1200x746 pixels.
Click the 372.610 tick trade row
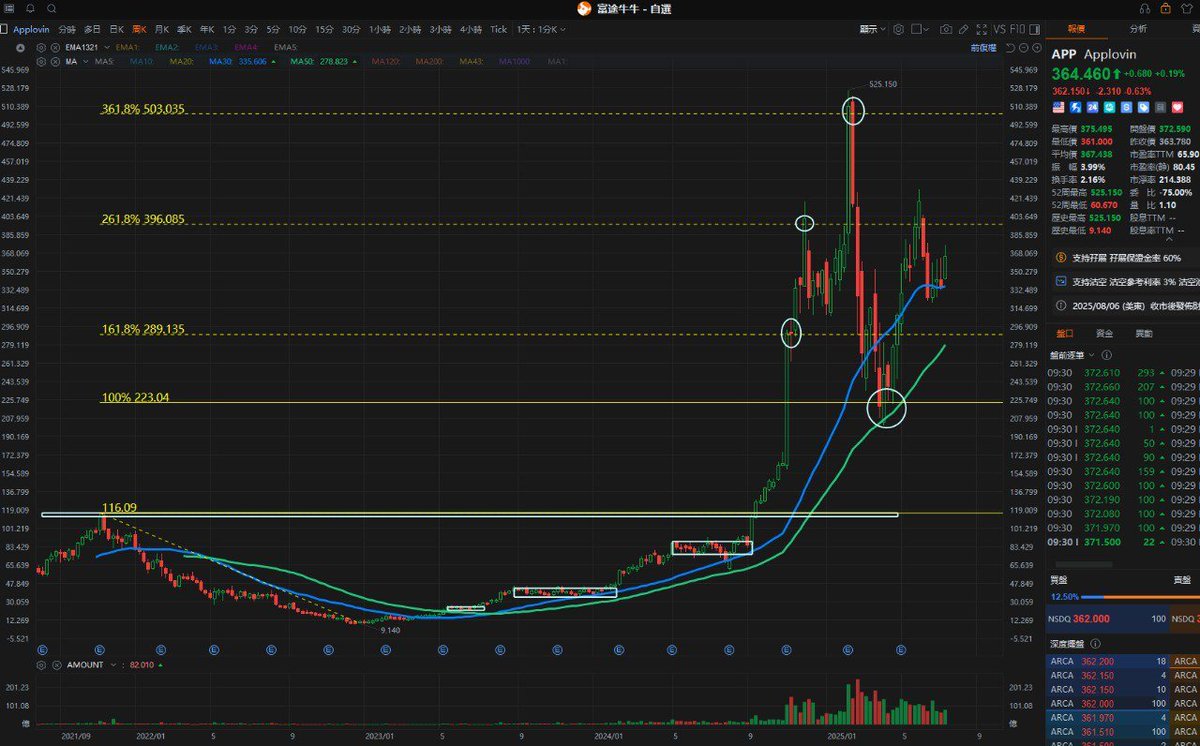[x=1123, y=373]
